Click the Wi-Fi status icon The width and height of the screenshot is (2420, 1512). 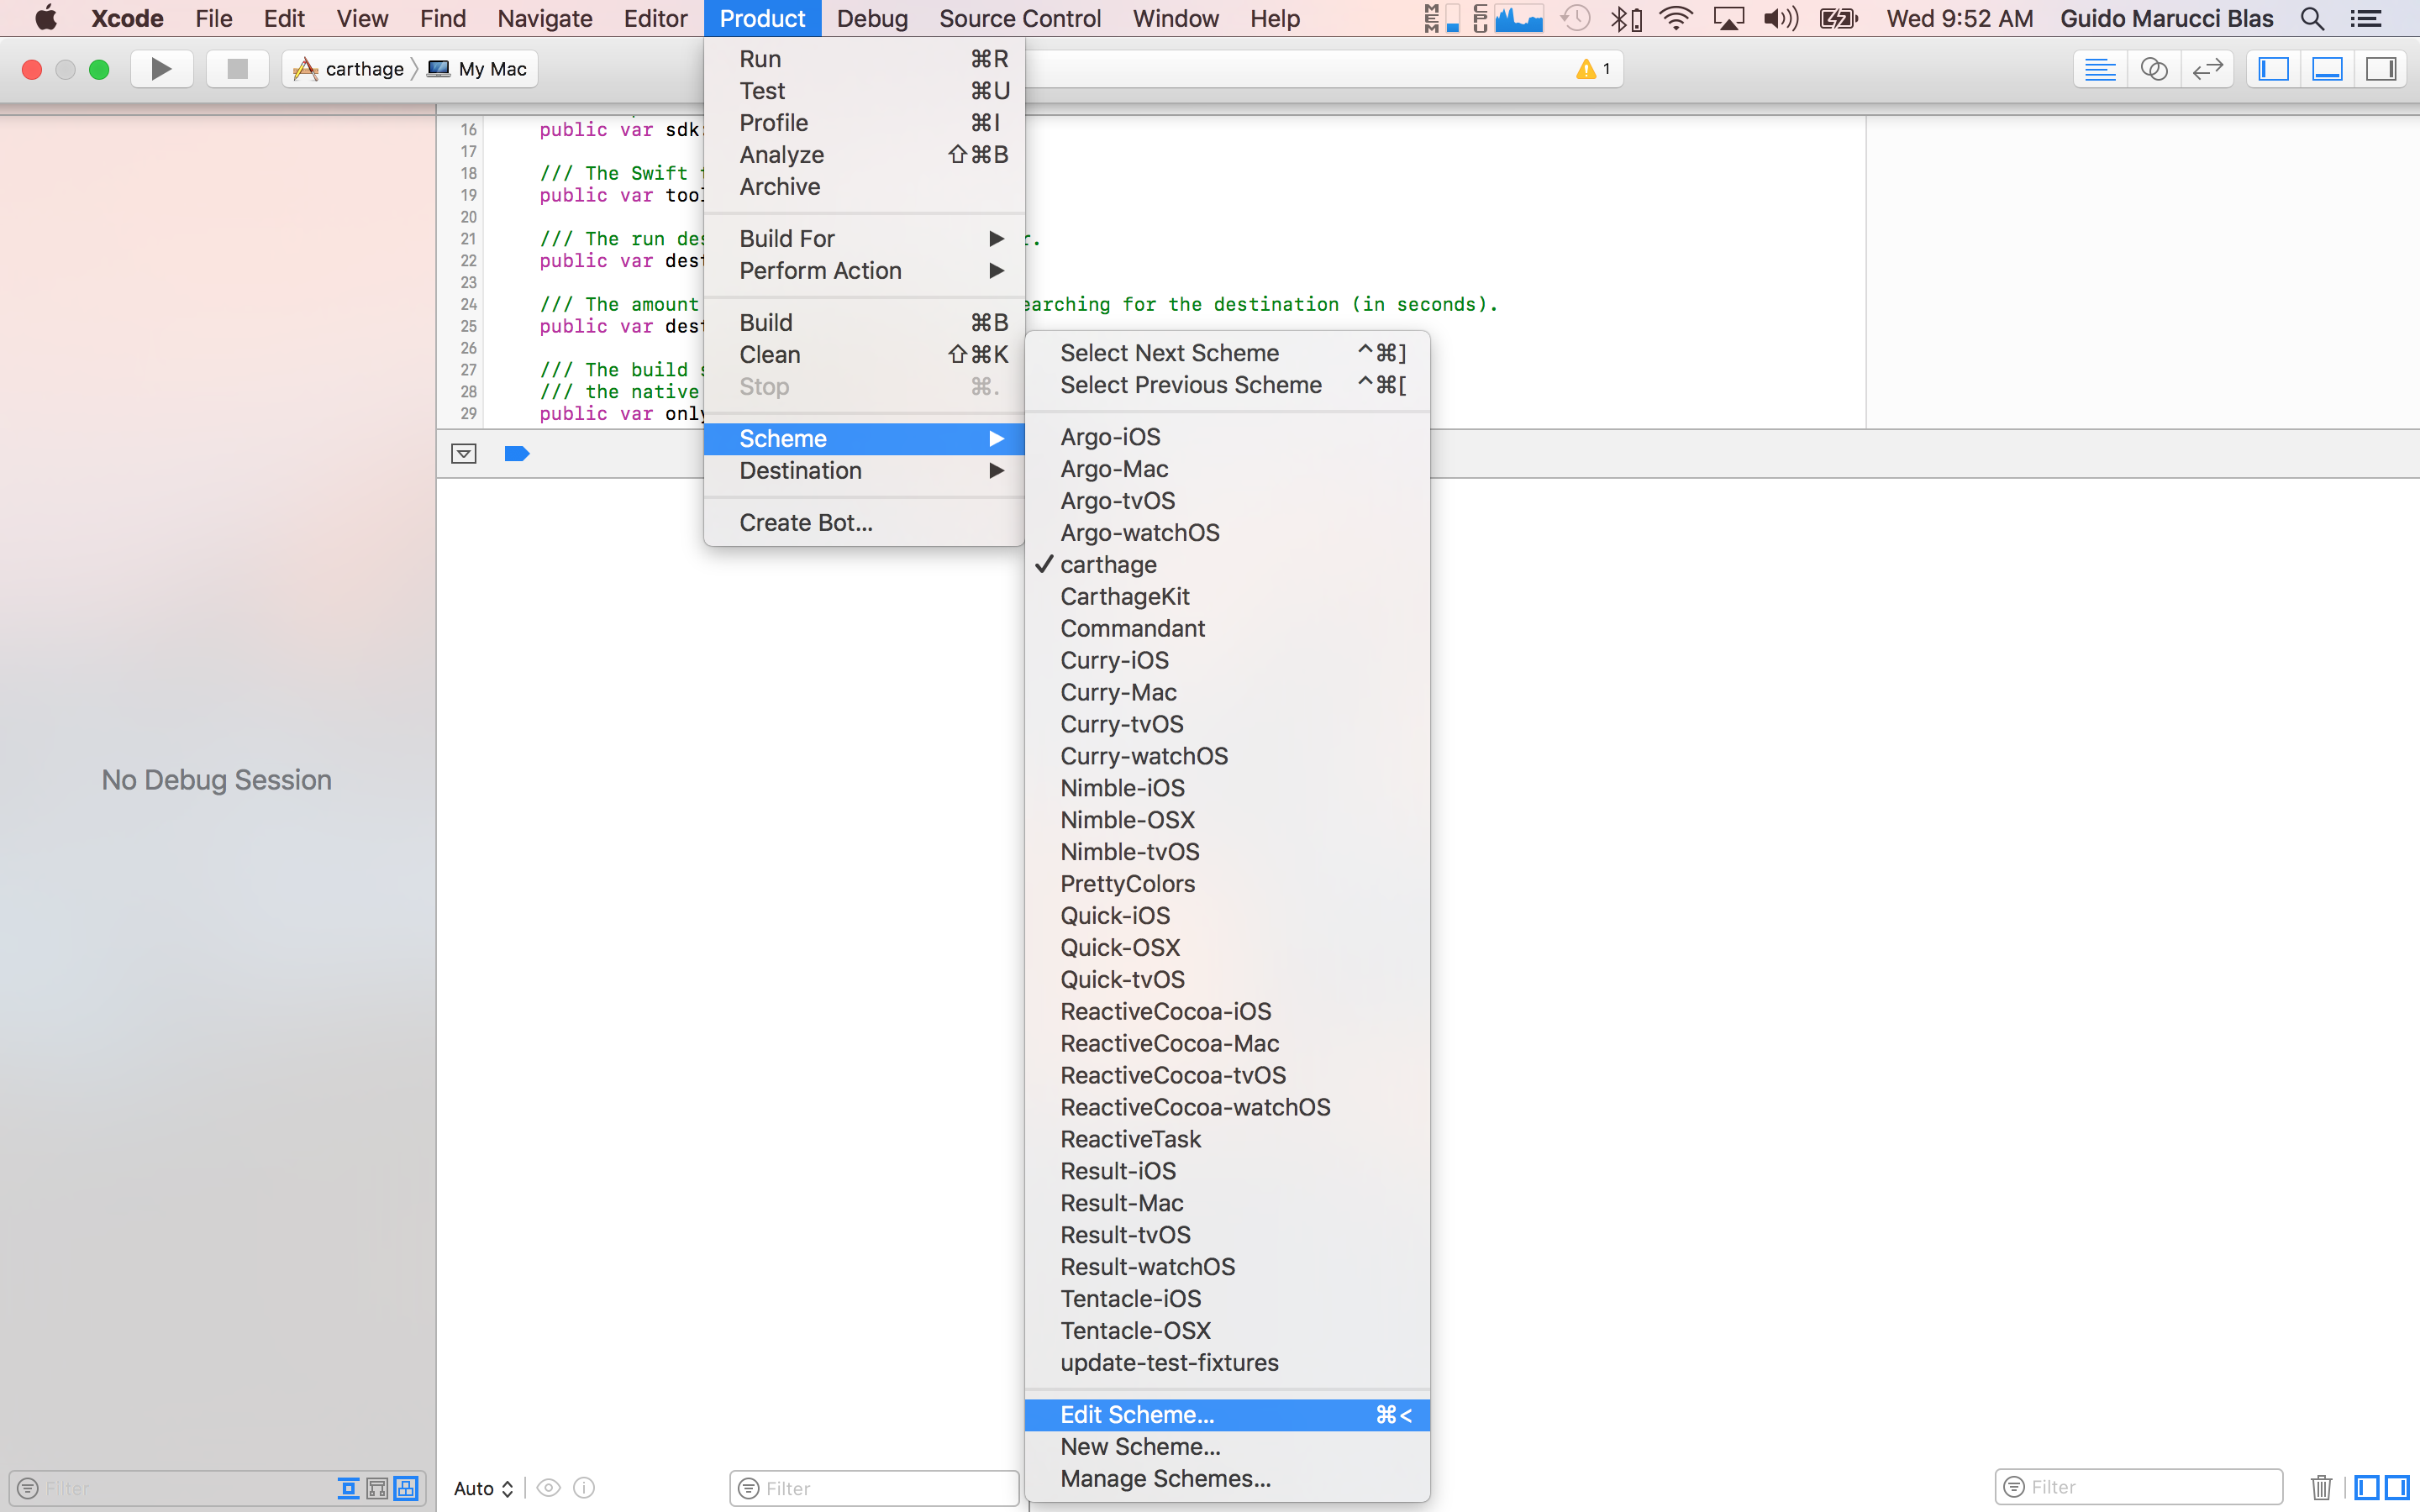[x=1675, y=18]
